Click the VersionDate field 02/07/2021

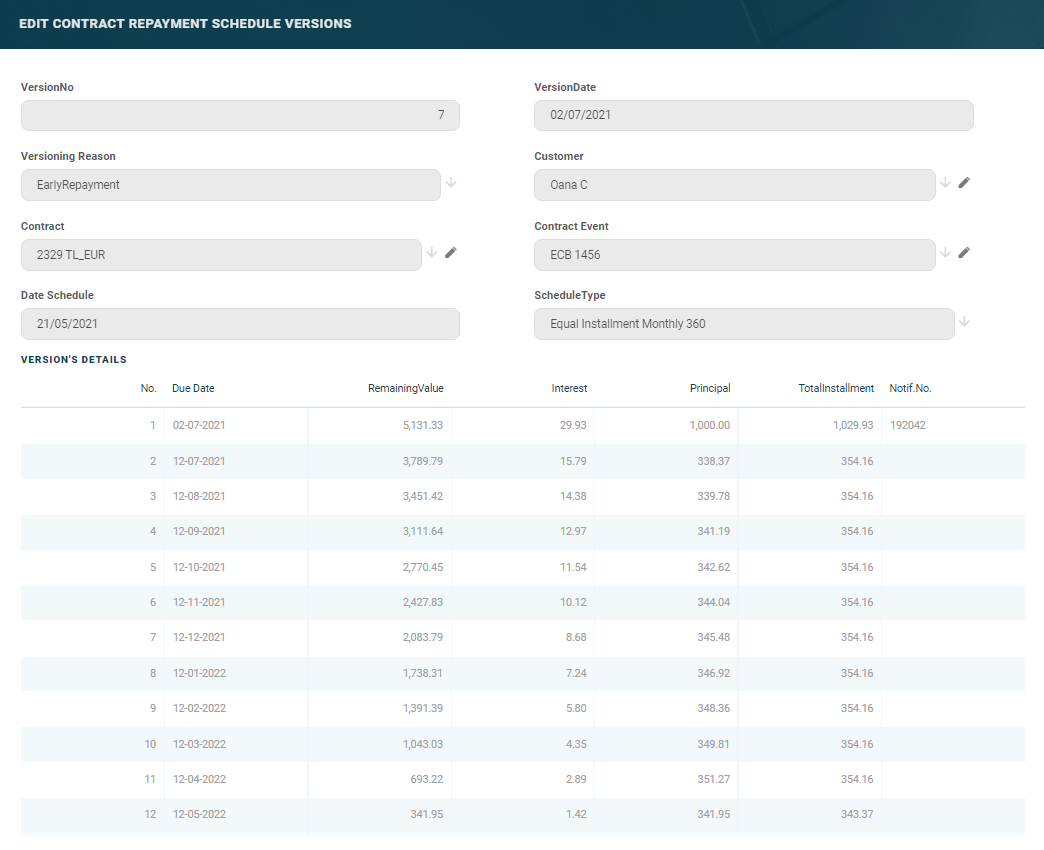(753, 115)
